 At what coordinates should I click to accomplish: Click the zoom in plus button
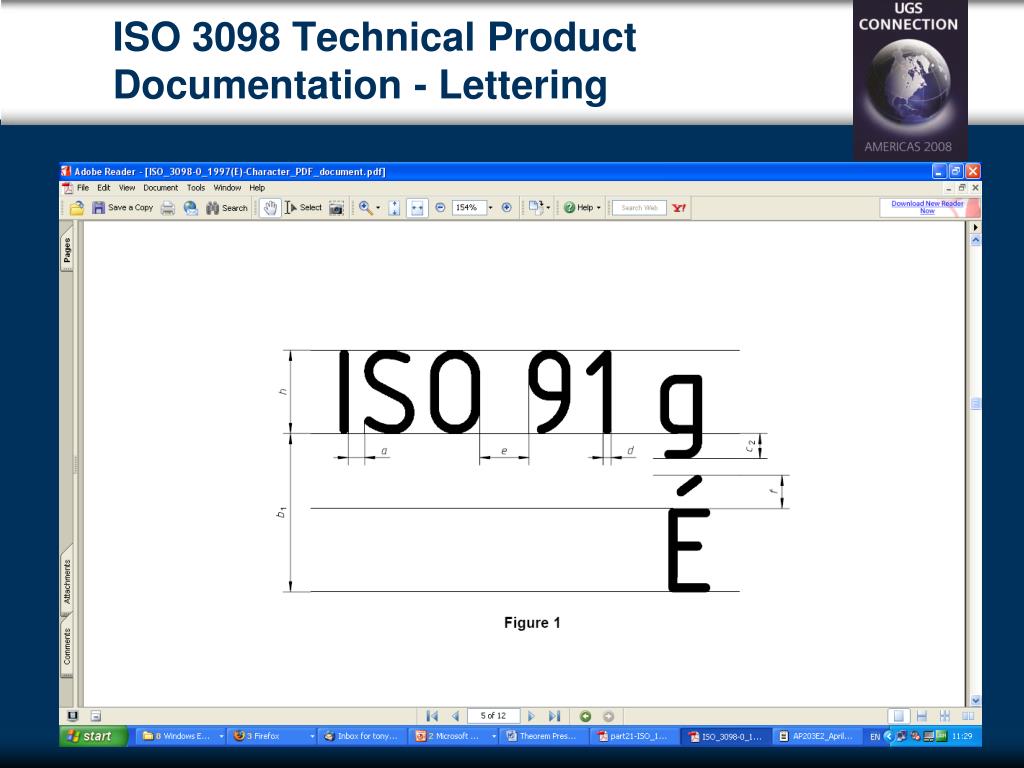[506, 208]
